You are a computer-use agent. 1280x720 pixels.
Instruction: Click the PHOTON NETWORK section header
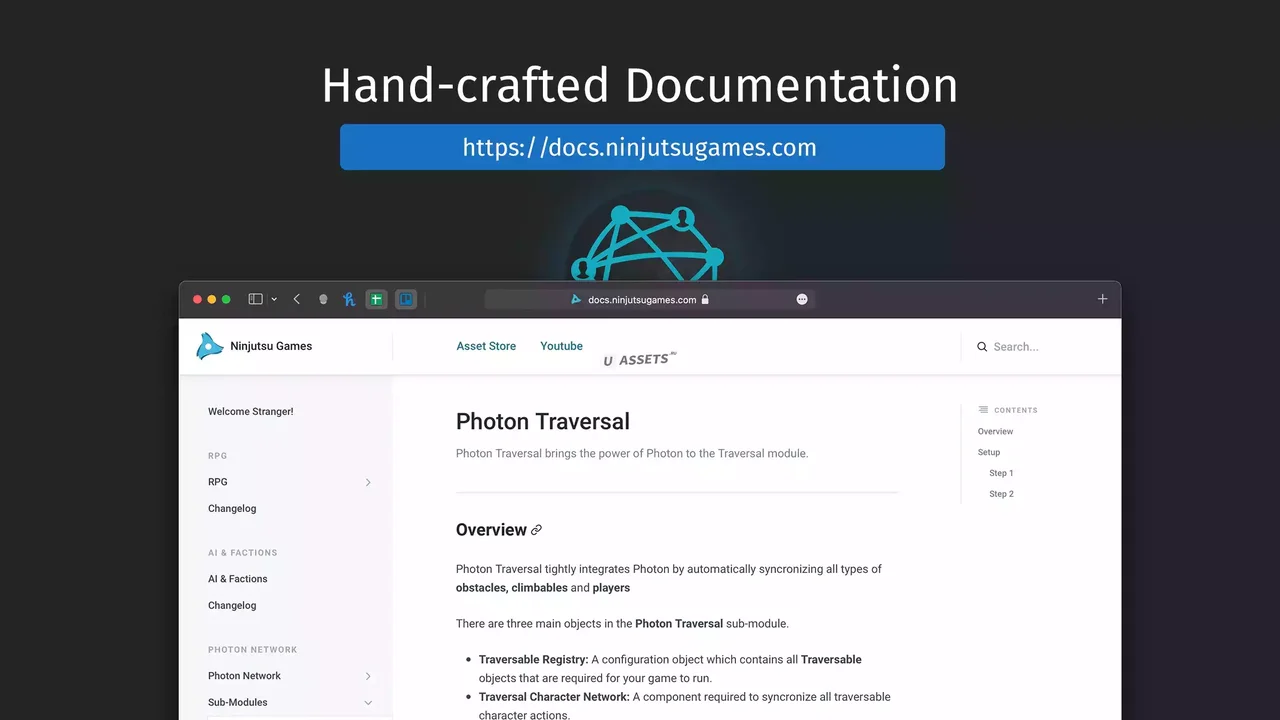[253, 650]
